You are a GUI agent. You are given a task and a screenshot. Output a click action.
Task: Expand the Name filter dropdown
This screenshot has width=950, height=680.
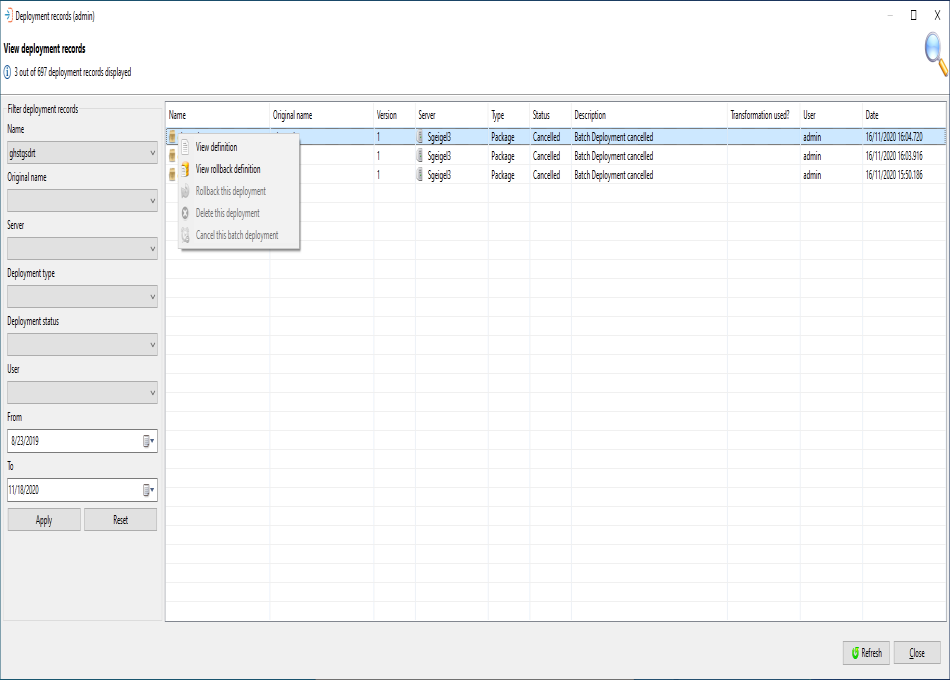click(152, 153)
